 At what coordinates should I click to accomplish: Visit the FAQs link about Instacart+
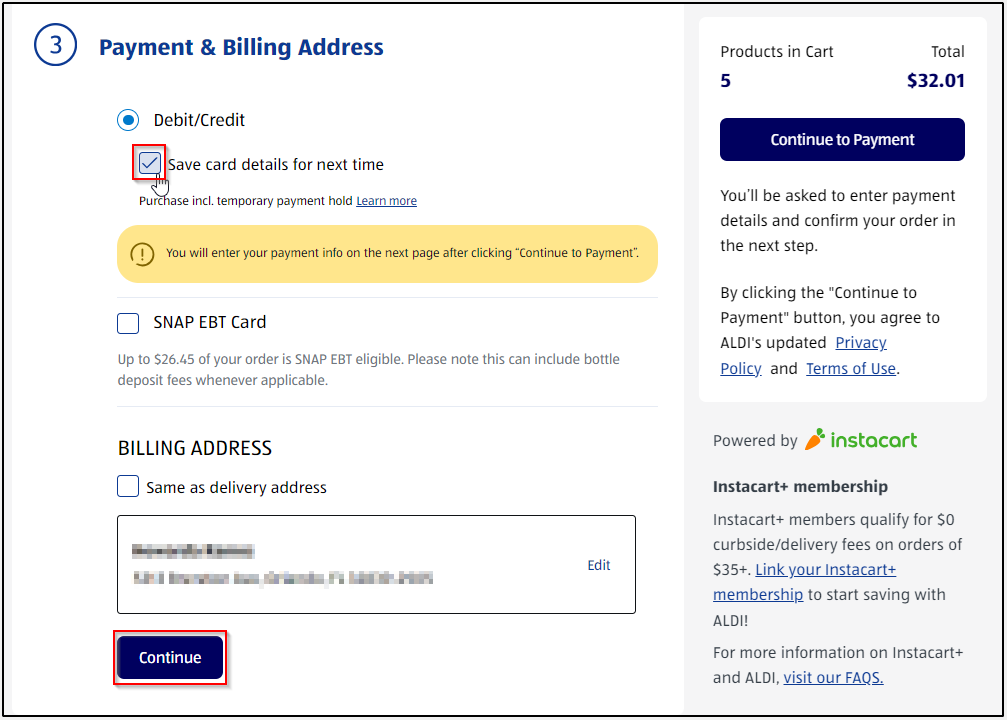click(x=833, y=677)
